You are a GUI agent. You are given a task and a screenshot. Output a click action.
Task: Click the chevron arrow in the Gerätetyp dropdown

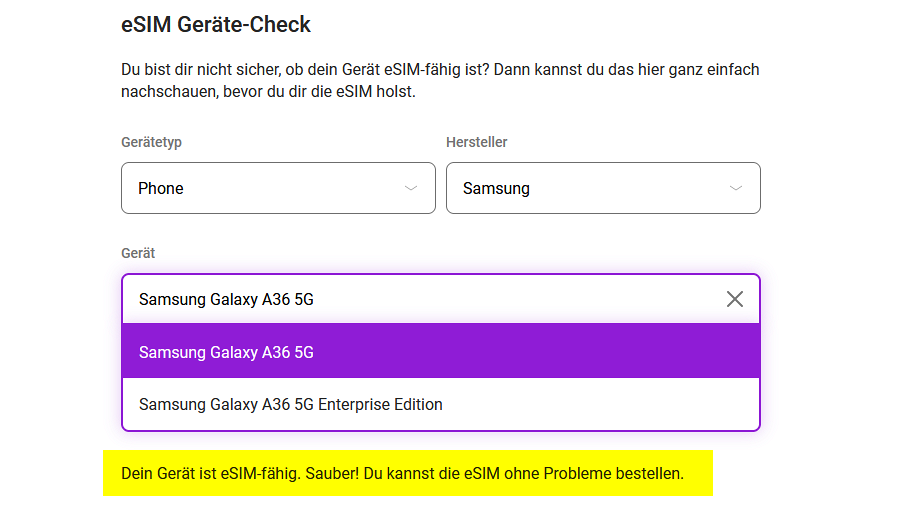[410, 188]
